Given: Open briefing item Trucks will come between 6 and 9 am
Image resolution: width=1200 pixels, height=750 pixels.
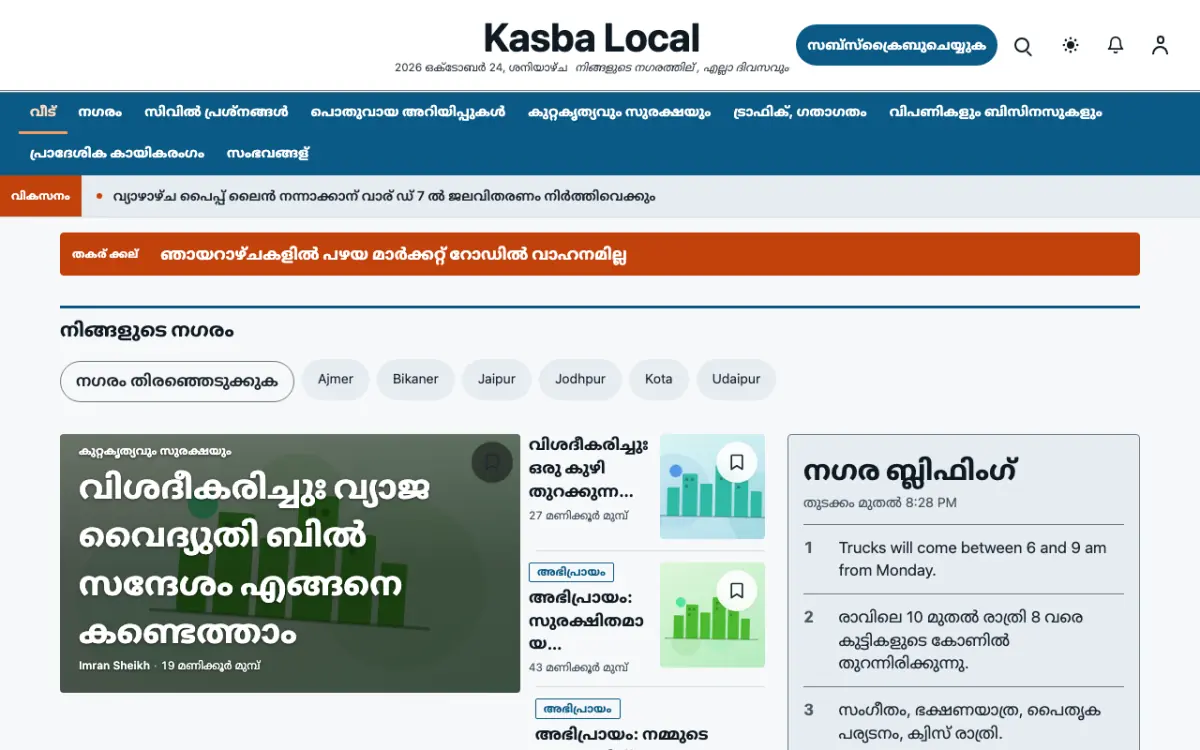Looking at the screenshot, I should coord(963,559).
